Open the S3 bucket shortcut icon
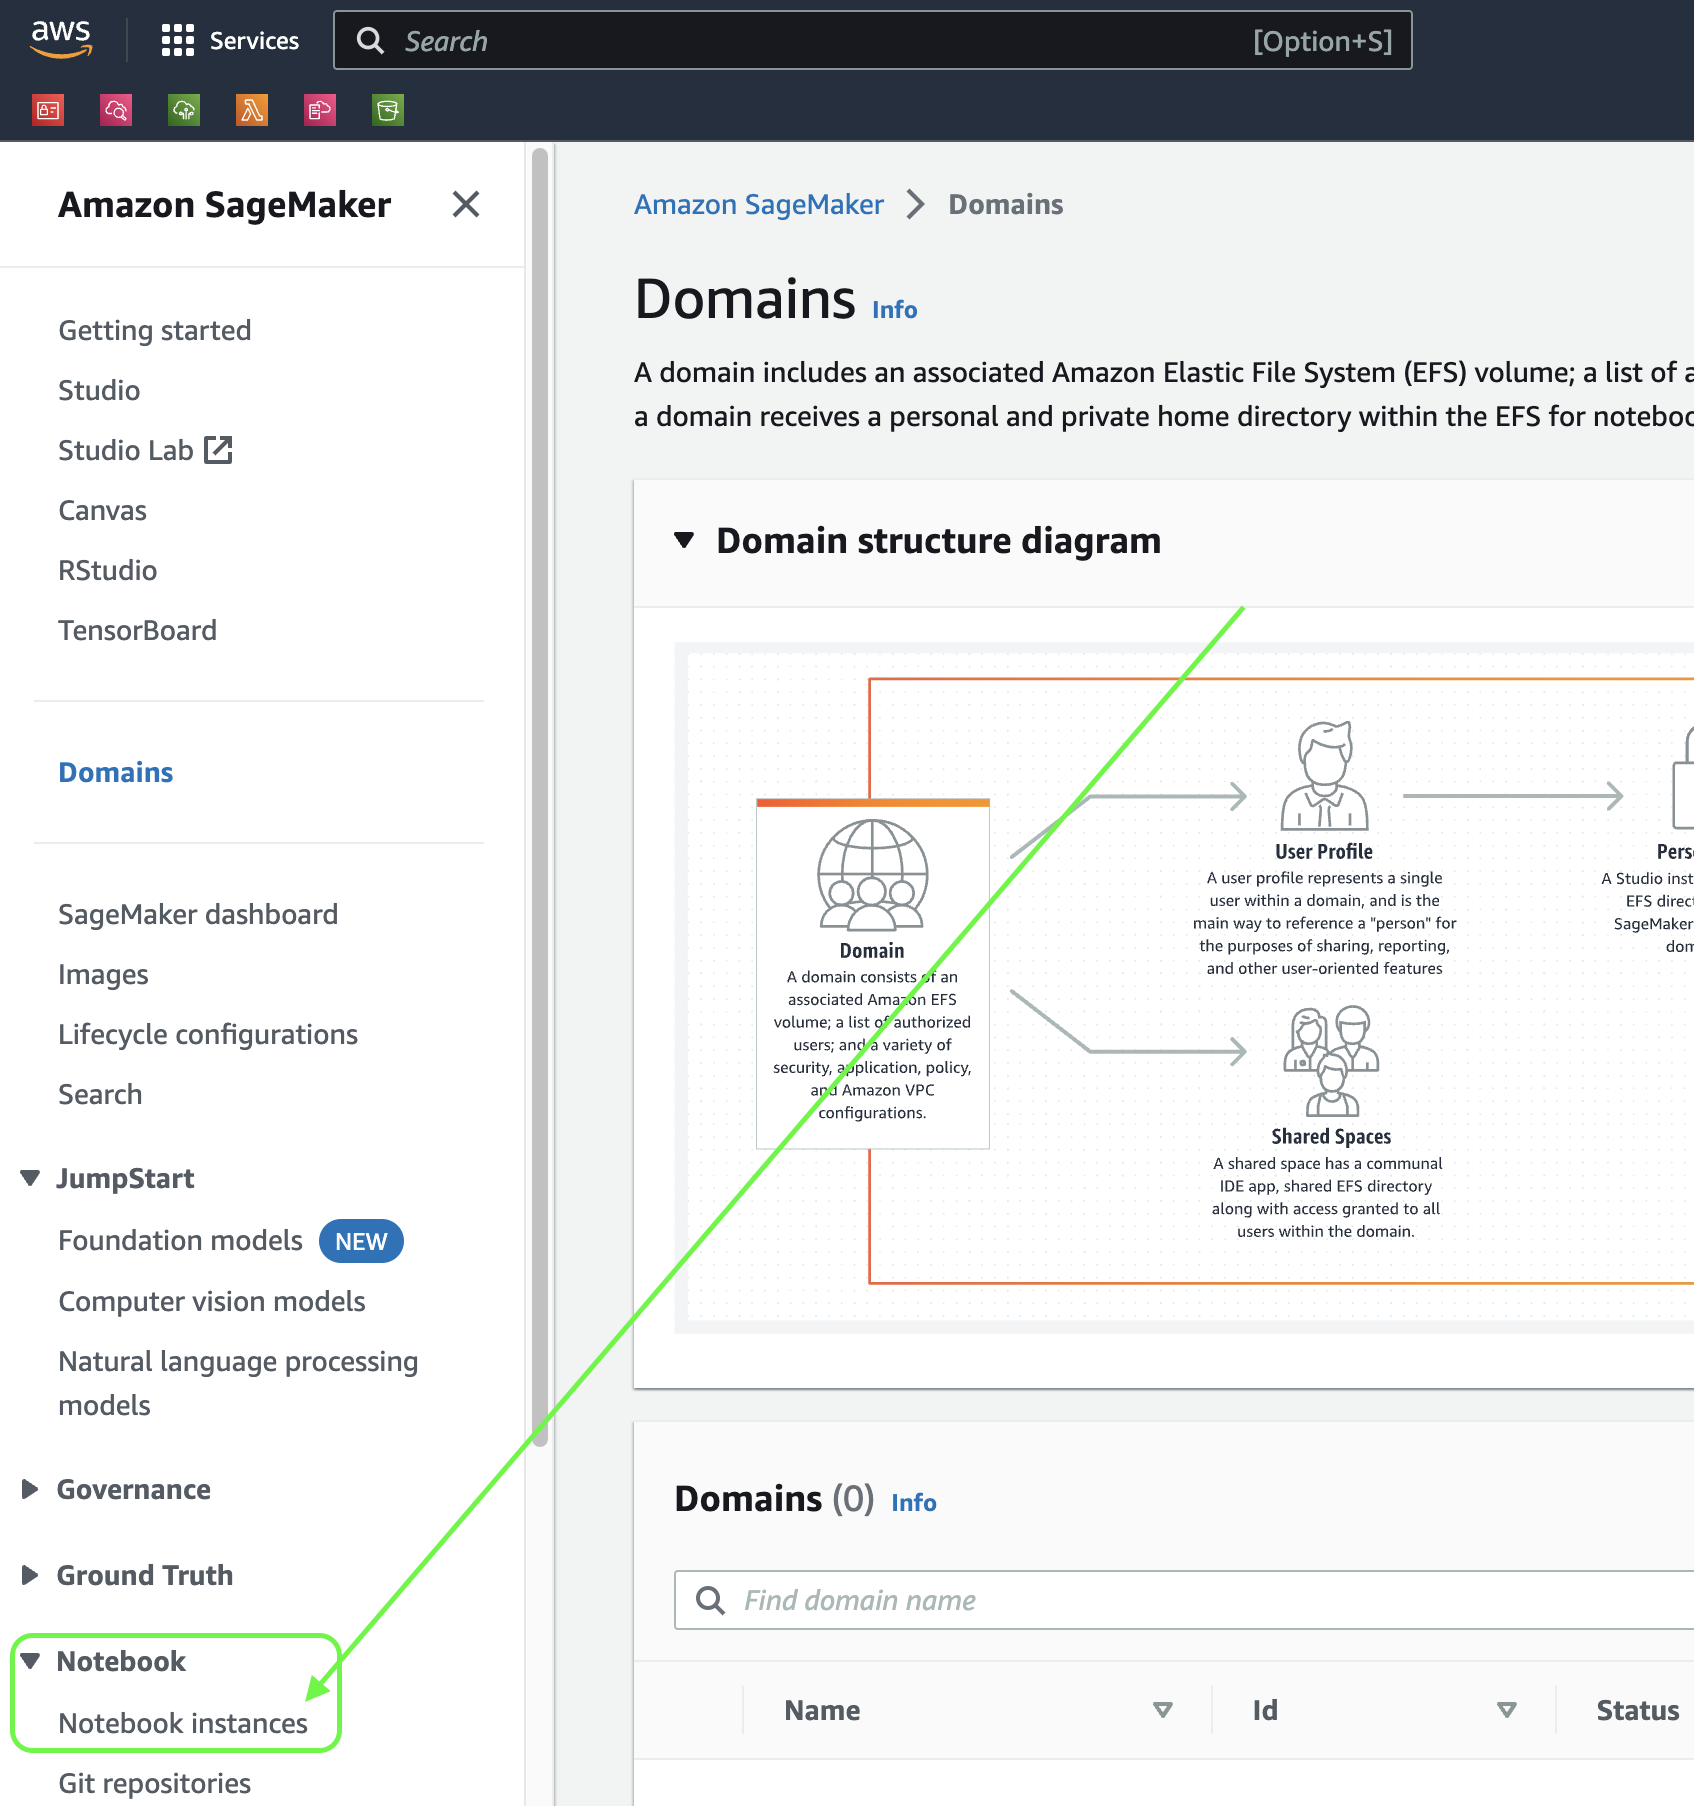Image resolution: width=1694 pixels, height=1806 pixels. [388, 110]
